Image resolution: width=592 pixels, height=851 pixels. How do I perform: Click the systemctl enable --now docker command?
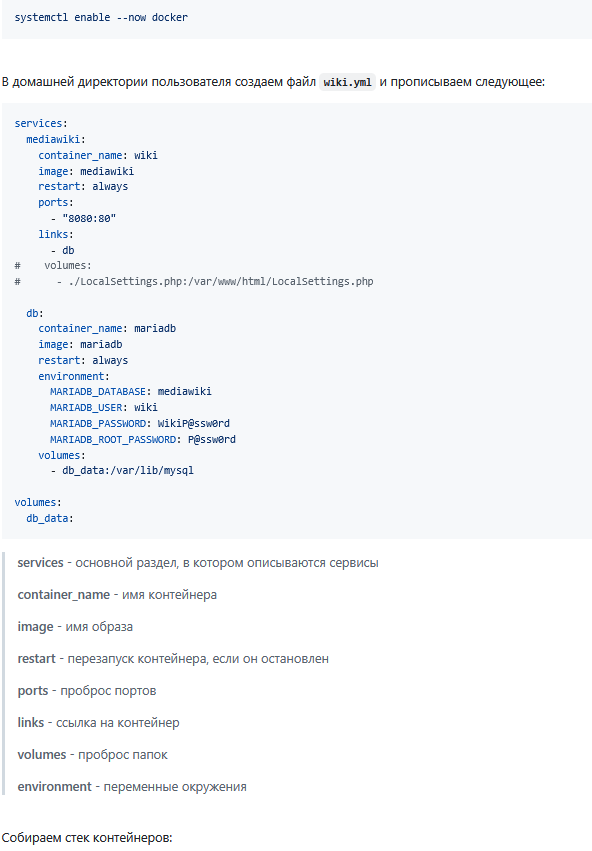pyautogui.click(x=101, y=17)
